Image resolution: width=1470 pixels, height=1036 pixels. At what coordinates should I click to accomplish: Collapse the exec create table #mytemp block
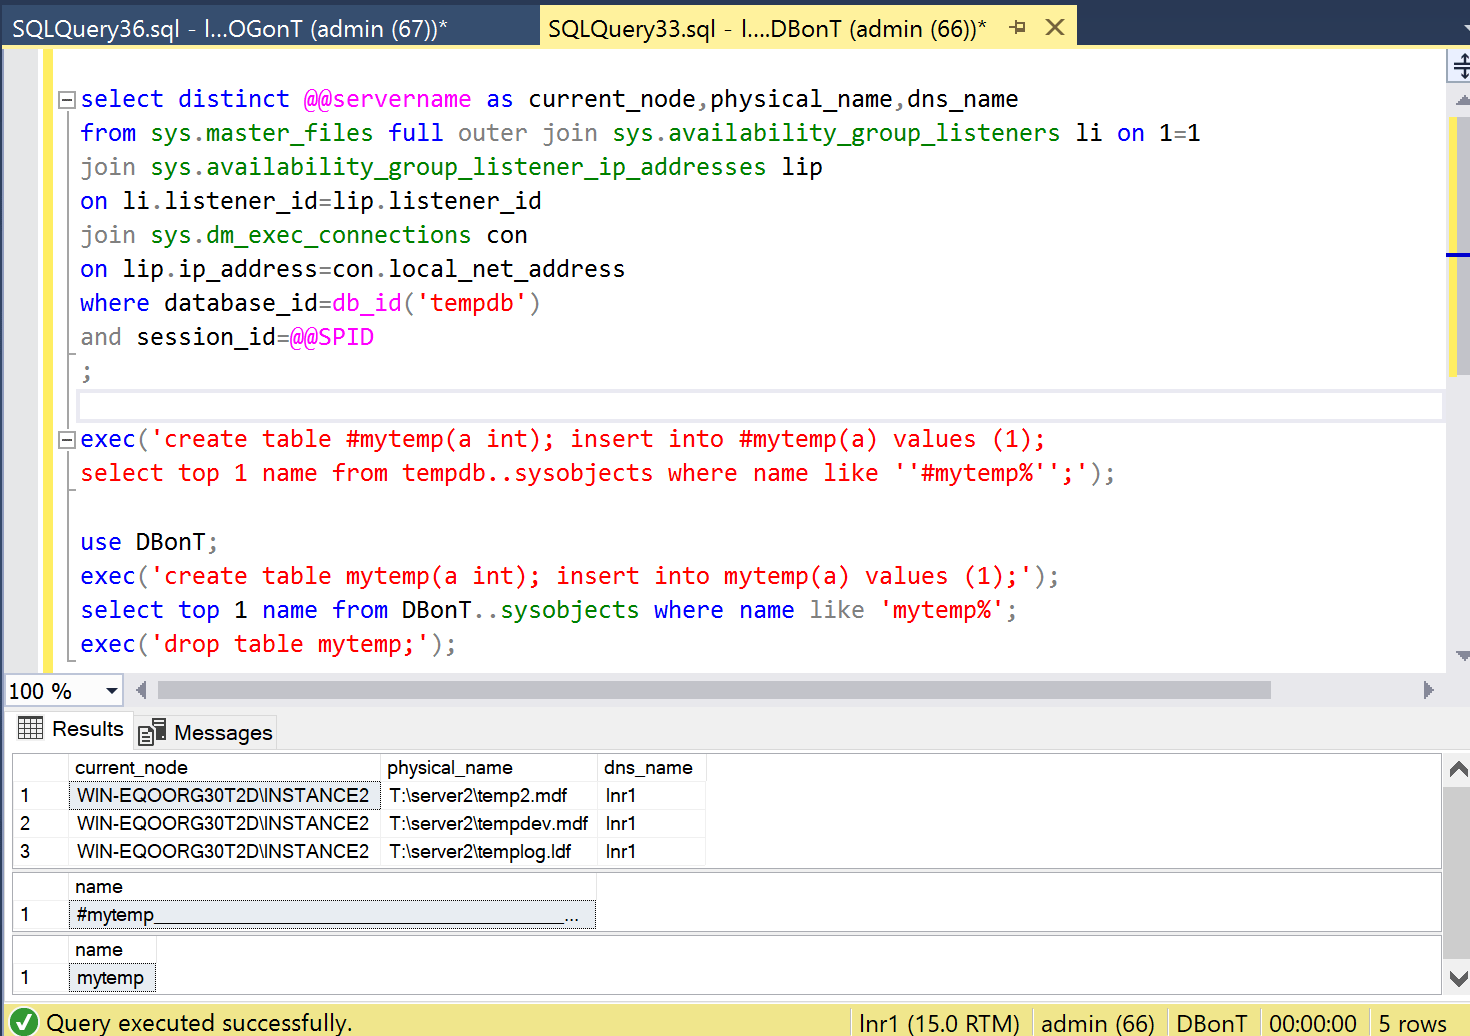tap(67, 440)
